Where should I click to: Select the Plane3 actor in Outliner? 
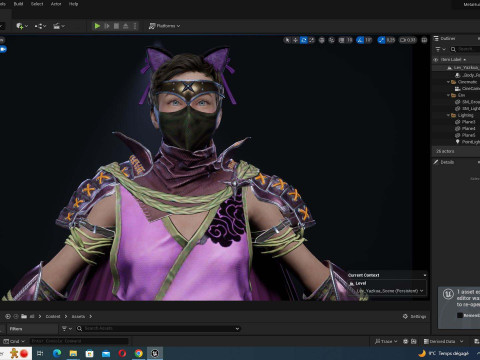465,122
